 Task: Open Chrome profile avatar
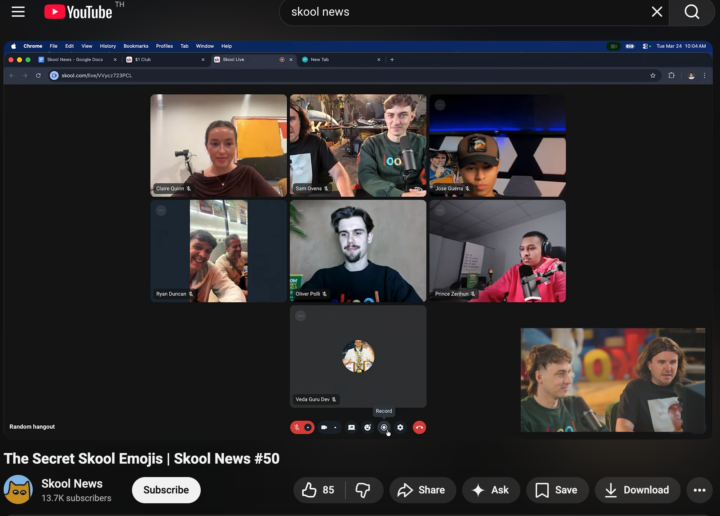click(x=691, y=76)
